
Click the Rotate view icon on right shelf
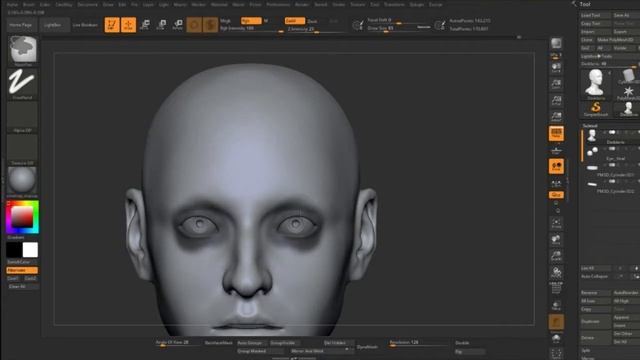[x=556, y=273]
